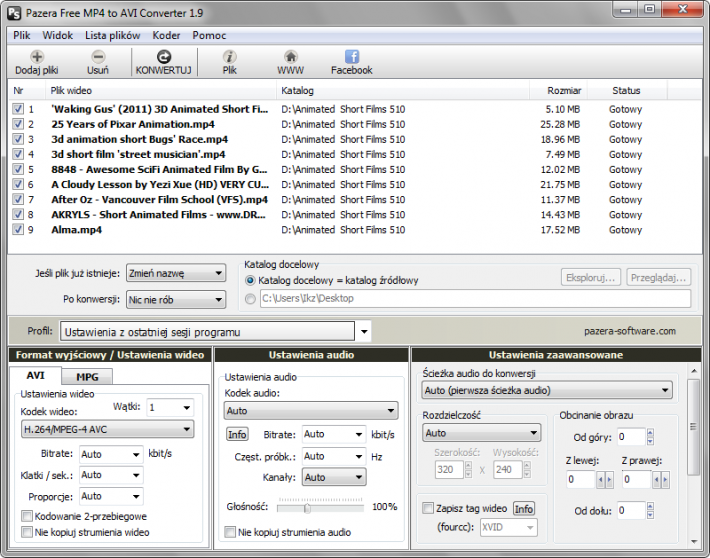The image size is (710, 558).
Task: Open Rozdzielczość resolution dropdown
Action: [481, 433]
